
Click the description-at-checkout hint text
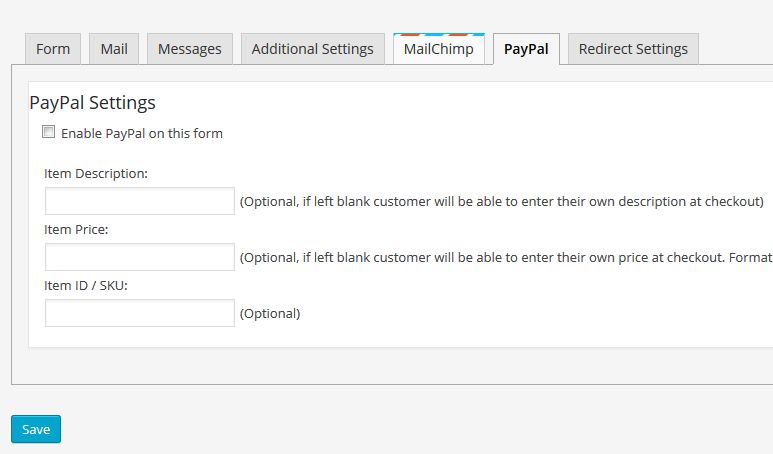point(501,202)
